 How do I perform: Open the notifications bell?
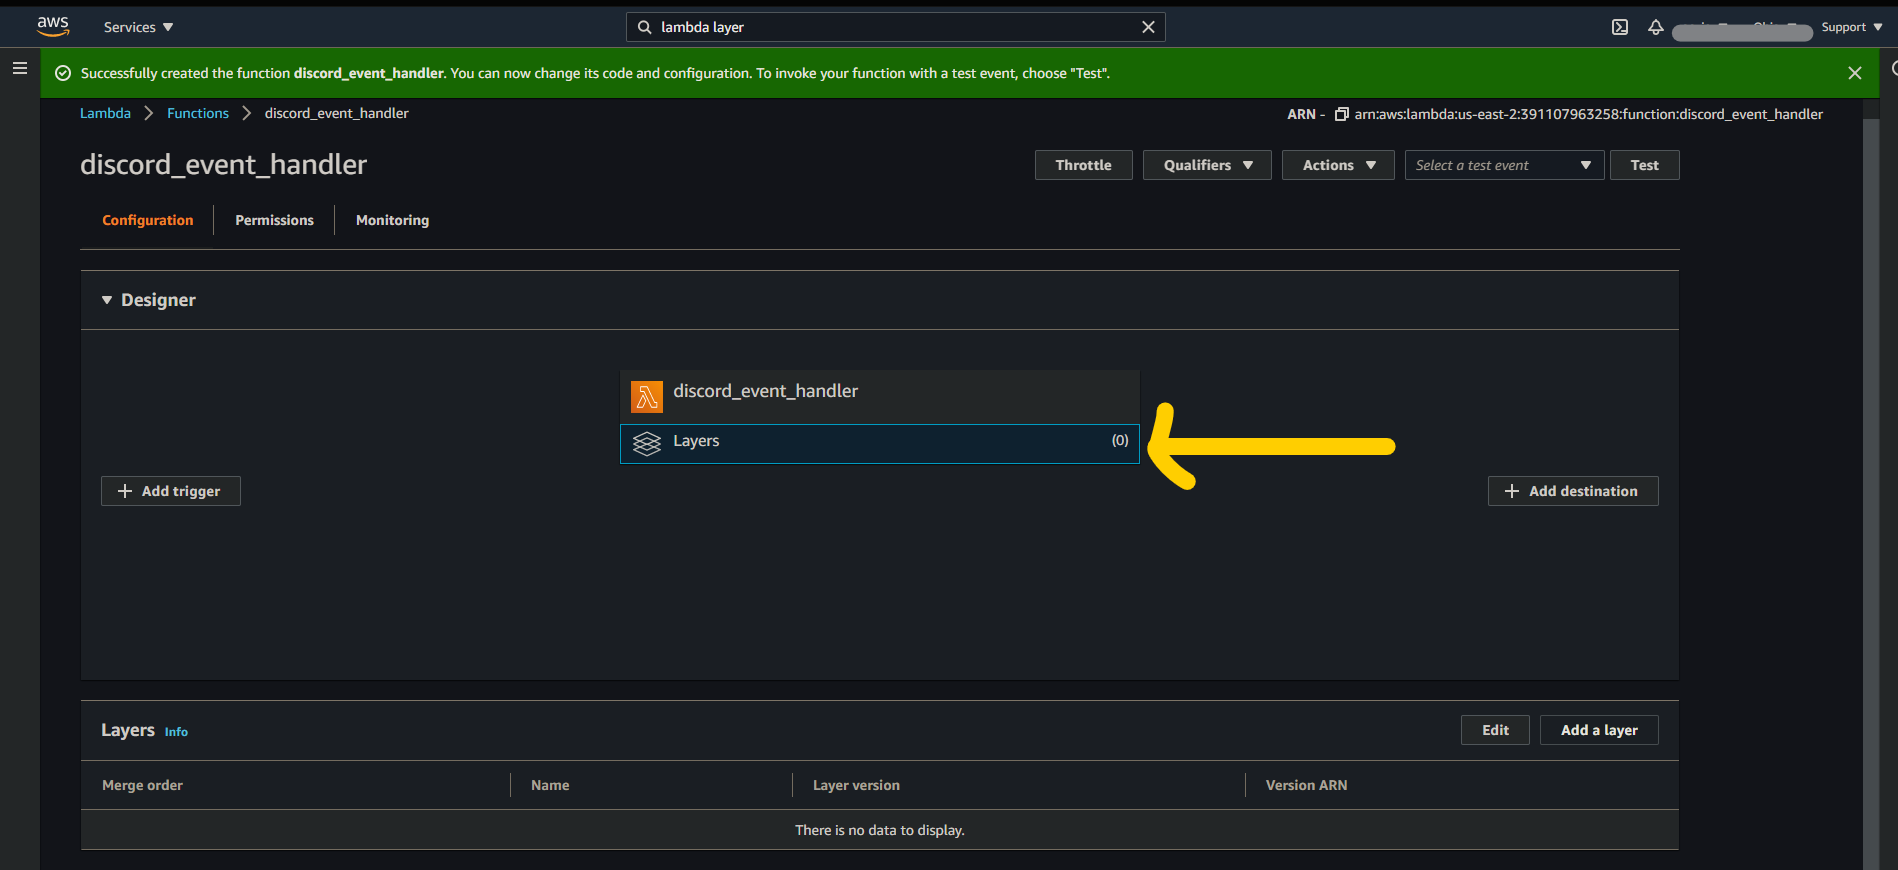tap(1656, 27)
